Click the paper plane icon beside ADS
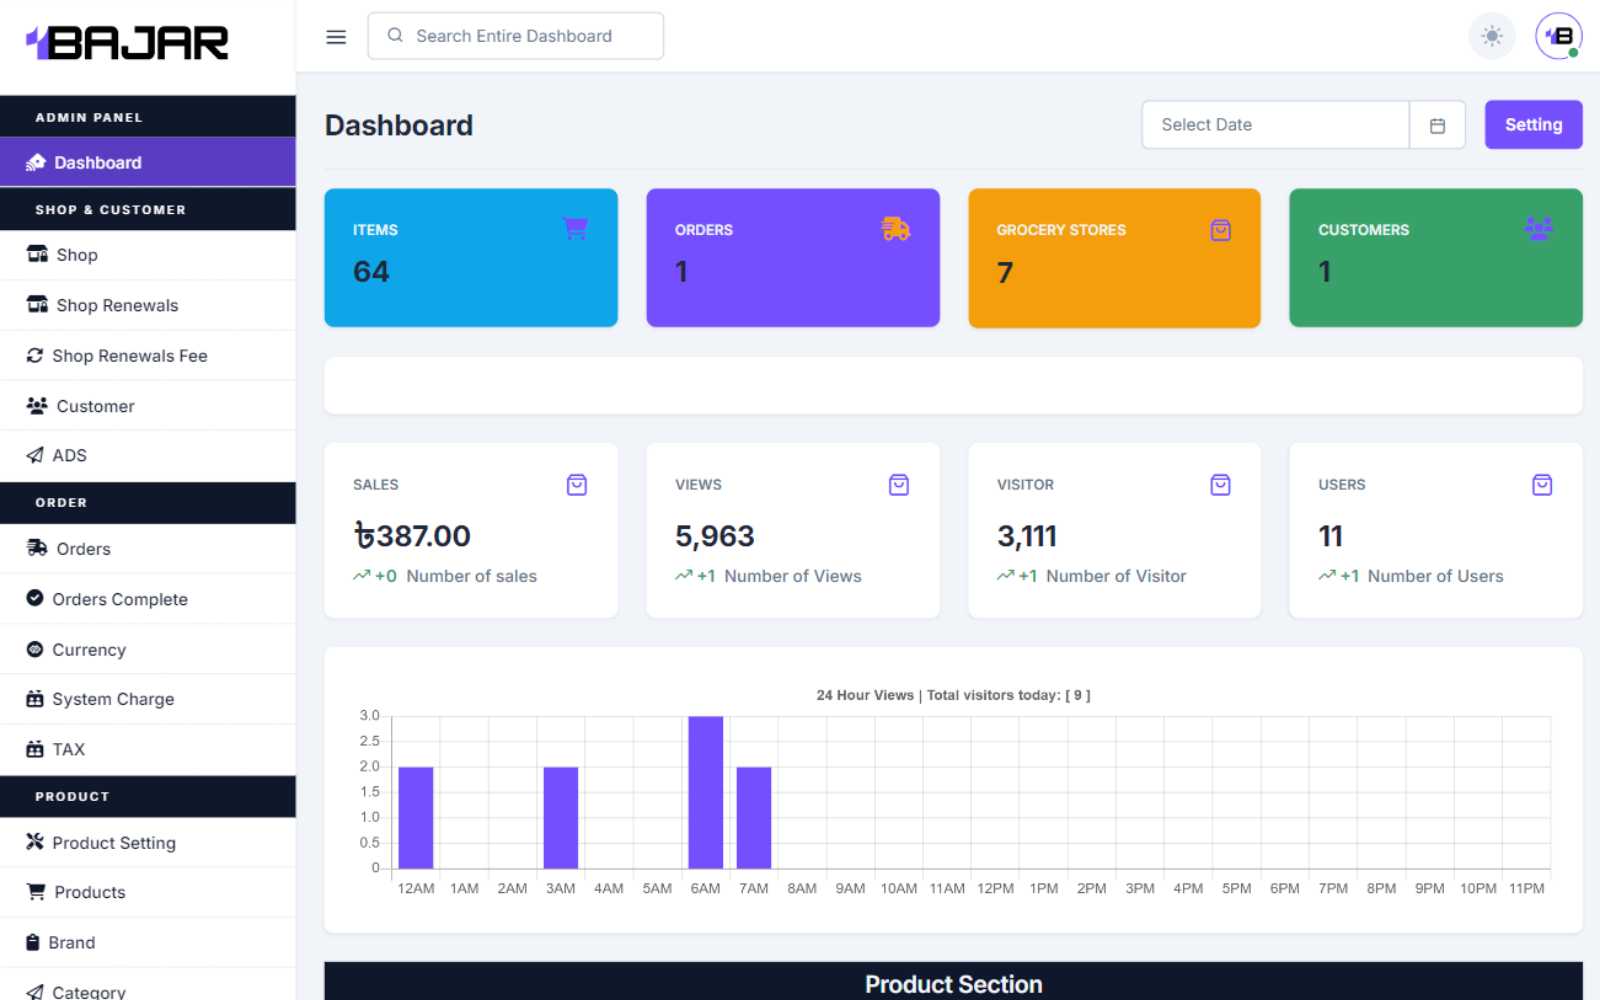The height and width of the screenshot is (1000, 1600). (35, 455)
